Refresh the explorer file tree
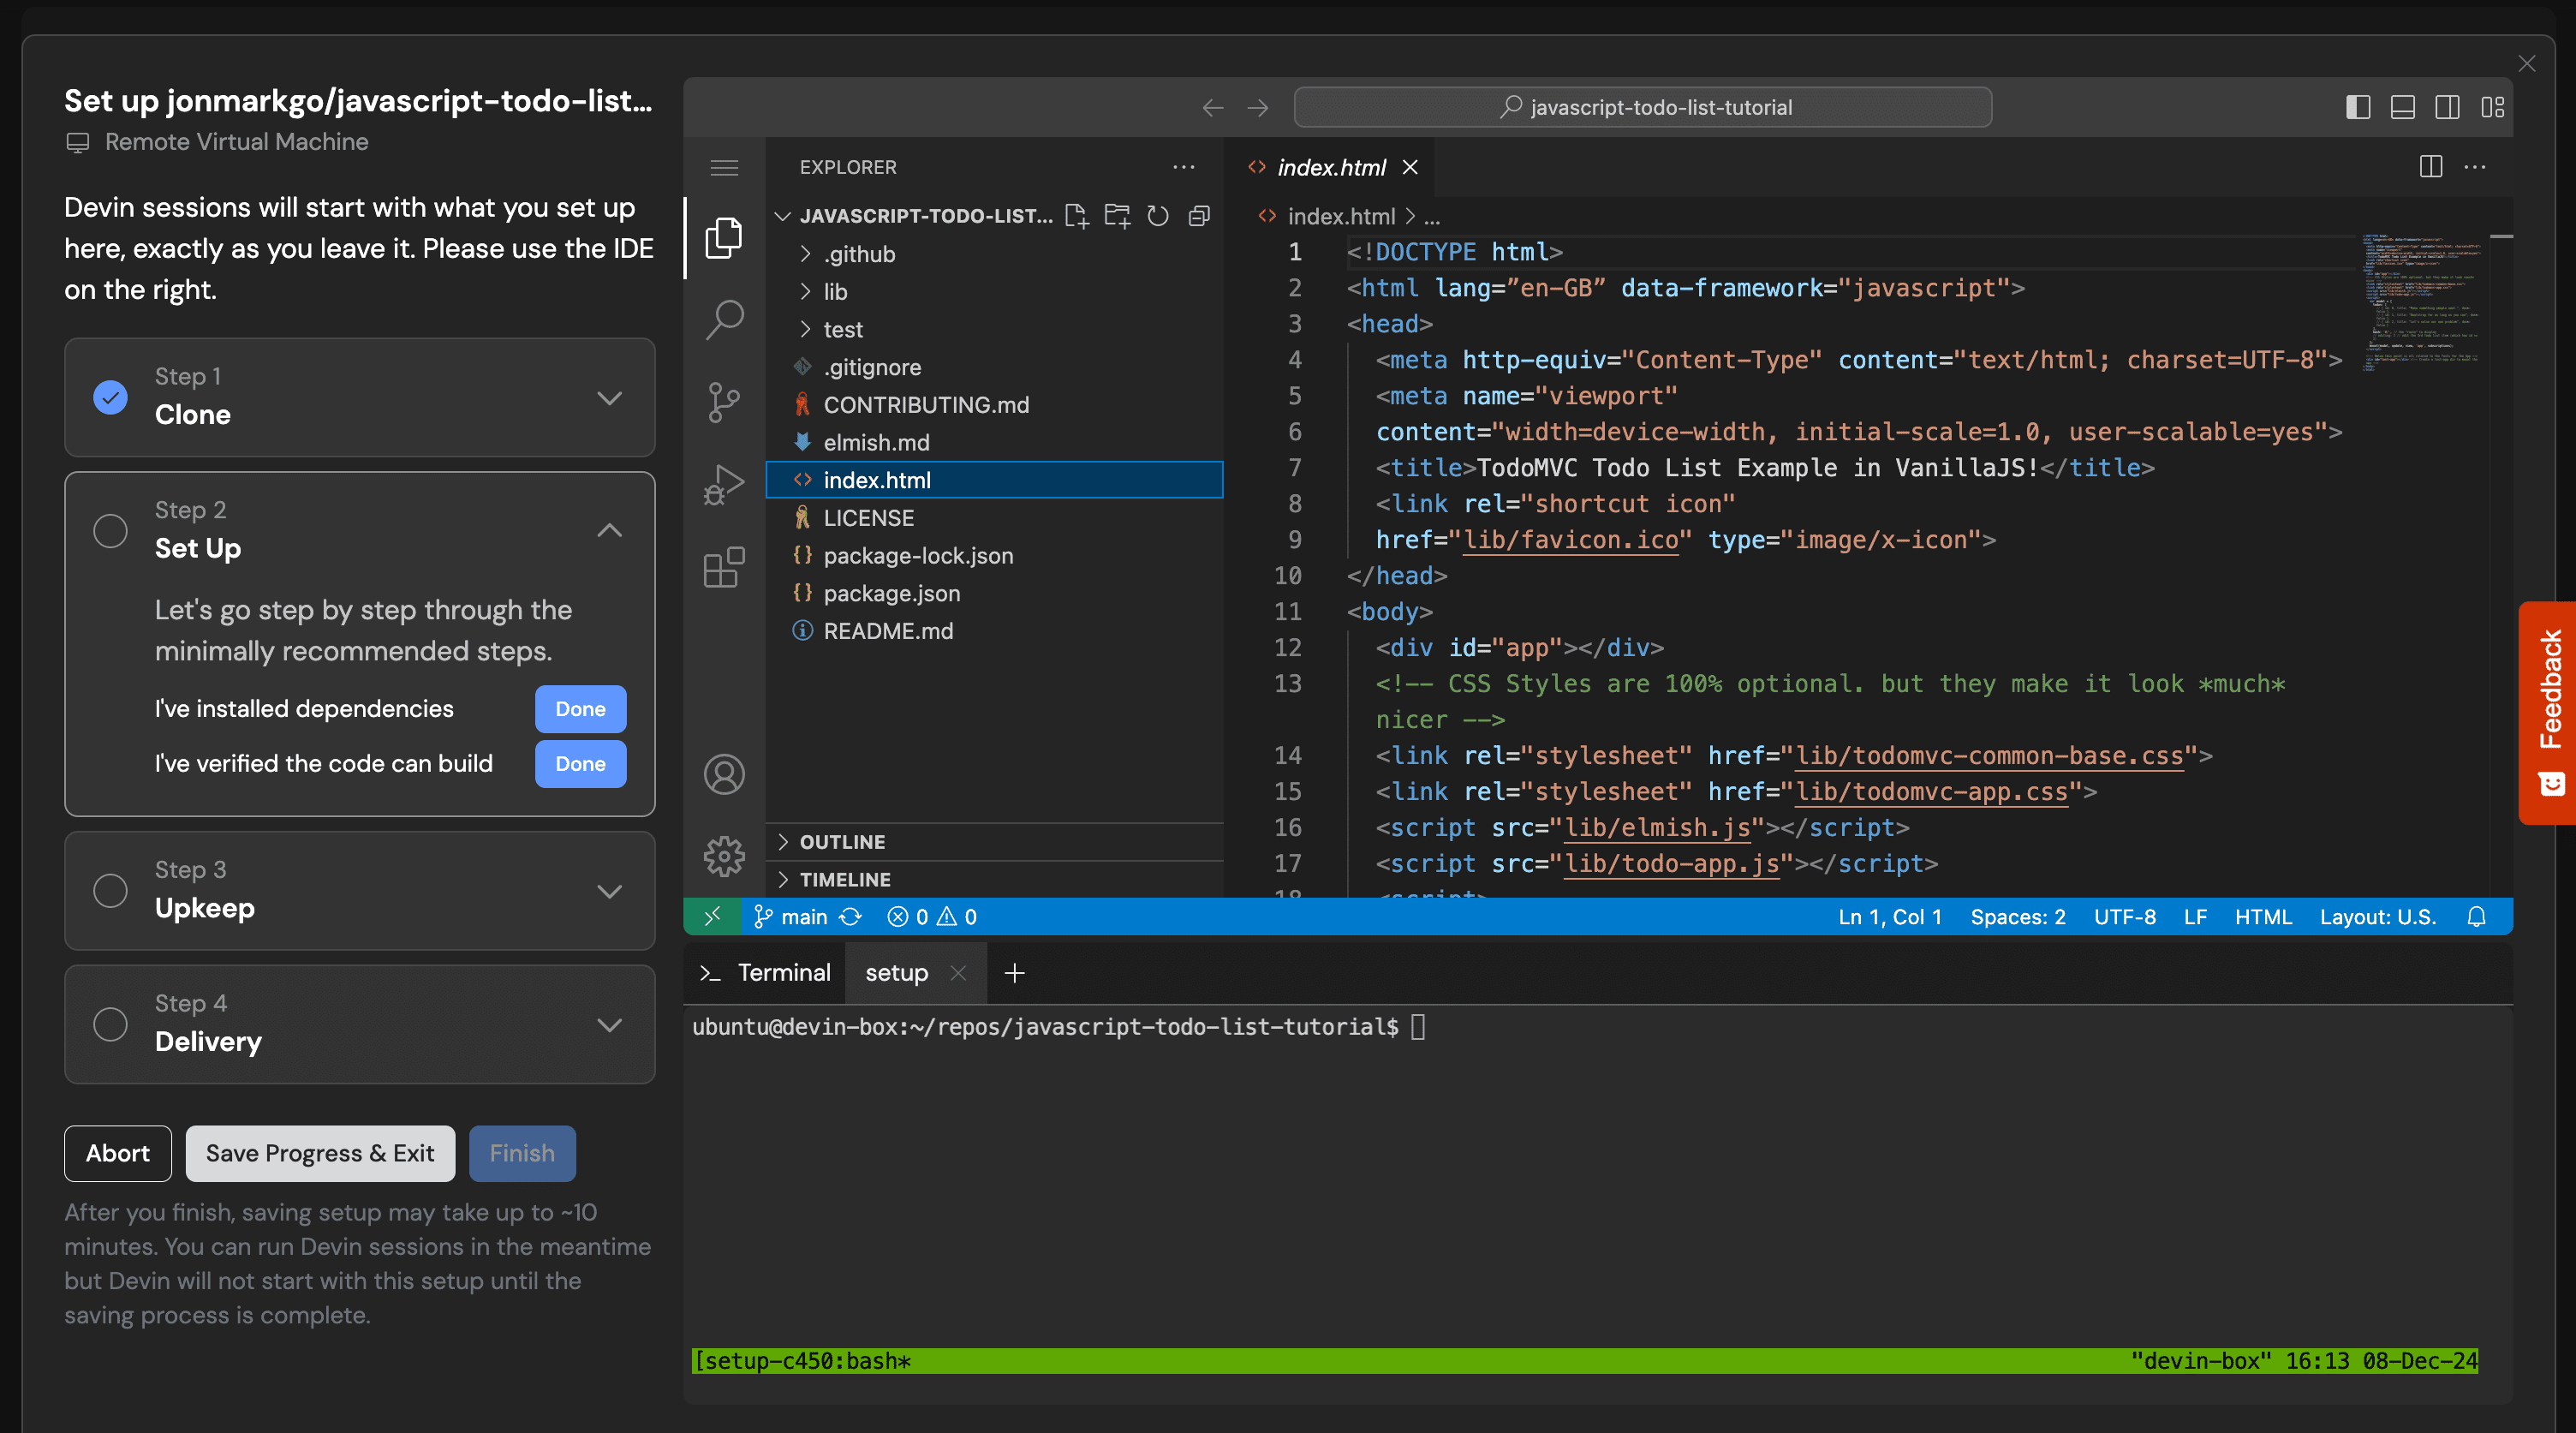Viewport: 2576px width, 1433px height. pos(1158,216)
